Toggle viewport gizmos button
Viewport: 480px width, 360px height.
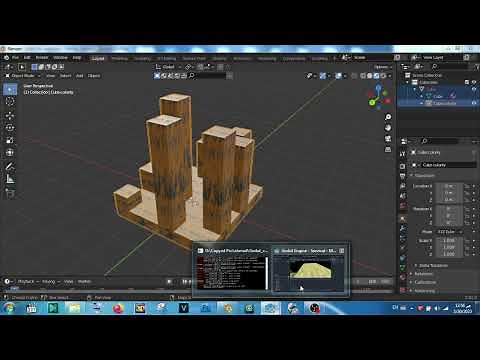[x=323, y=76]
